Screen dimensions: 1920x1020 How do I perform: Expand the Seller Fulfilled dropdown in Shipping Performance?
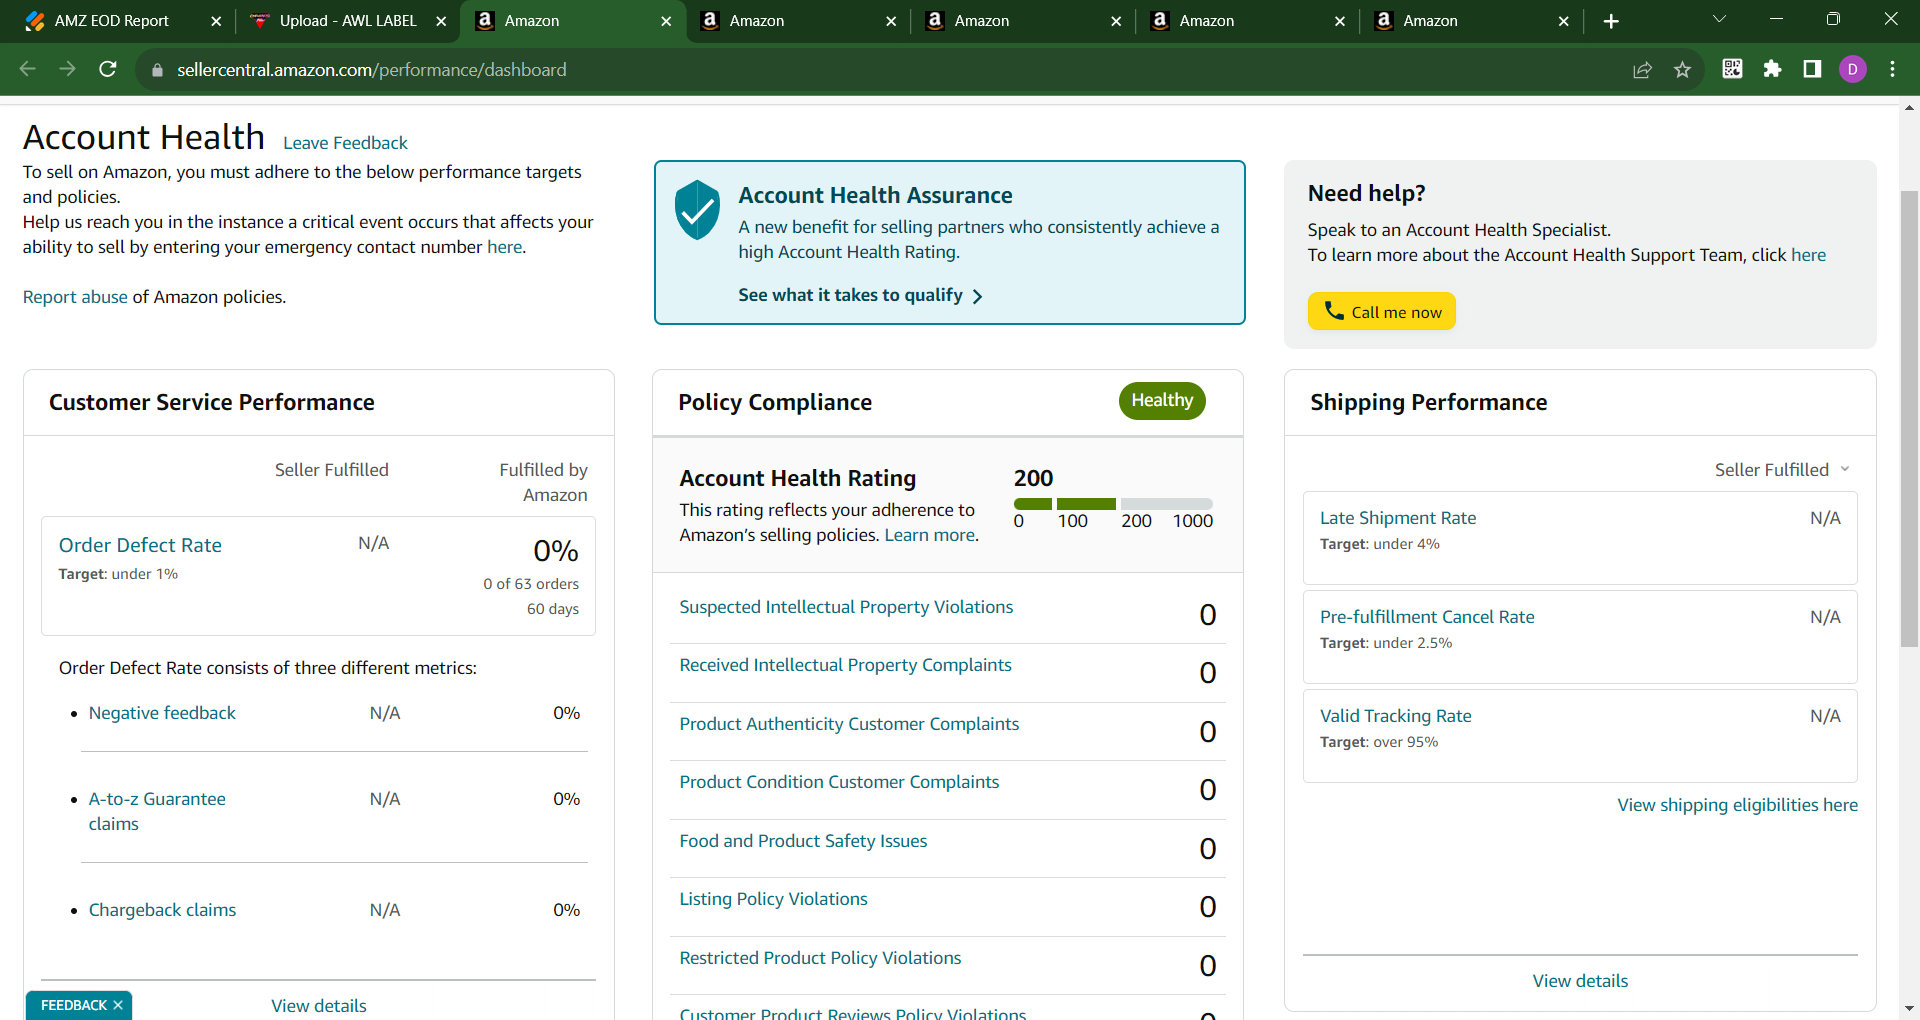(x=1782, y=470)
